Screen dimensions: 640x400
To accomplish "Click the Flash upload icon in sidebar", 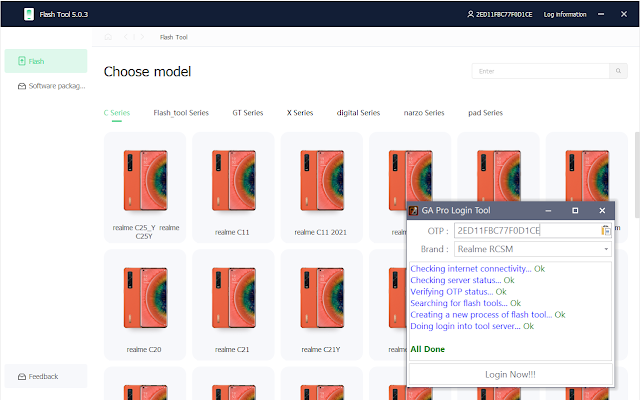I will [22, 61].
